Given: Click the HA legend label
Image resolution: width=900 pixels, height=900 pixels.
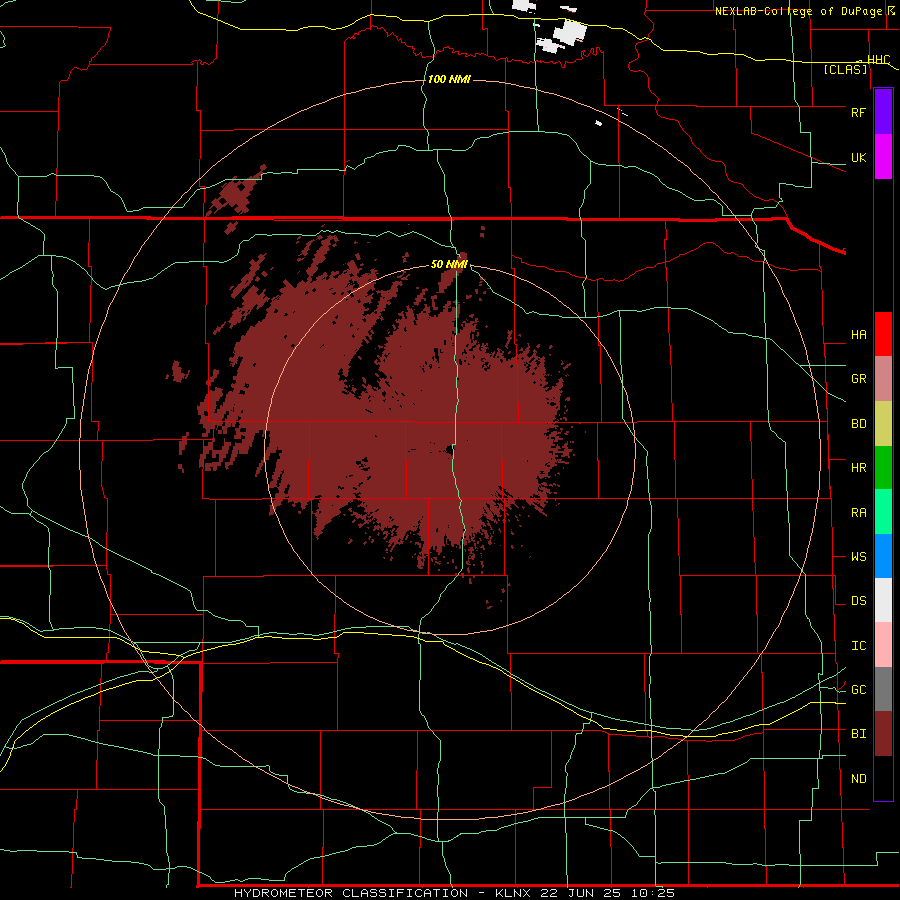Looking at the screenshot, I should pyautogui.click(x=858, y=335).
